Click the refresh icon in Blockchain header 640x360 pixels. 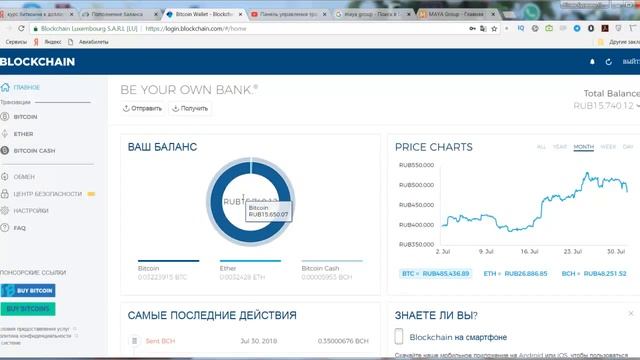pyautogui.click(x=608, y=62)
